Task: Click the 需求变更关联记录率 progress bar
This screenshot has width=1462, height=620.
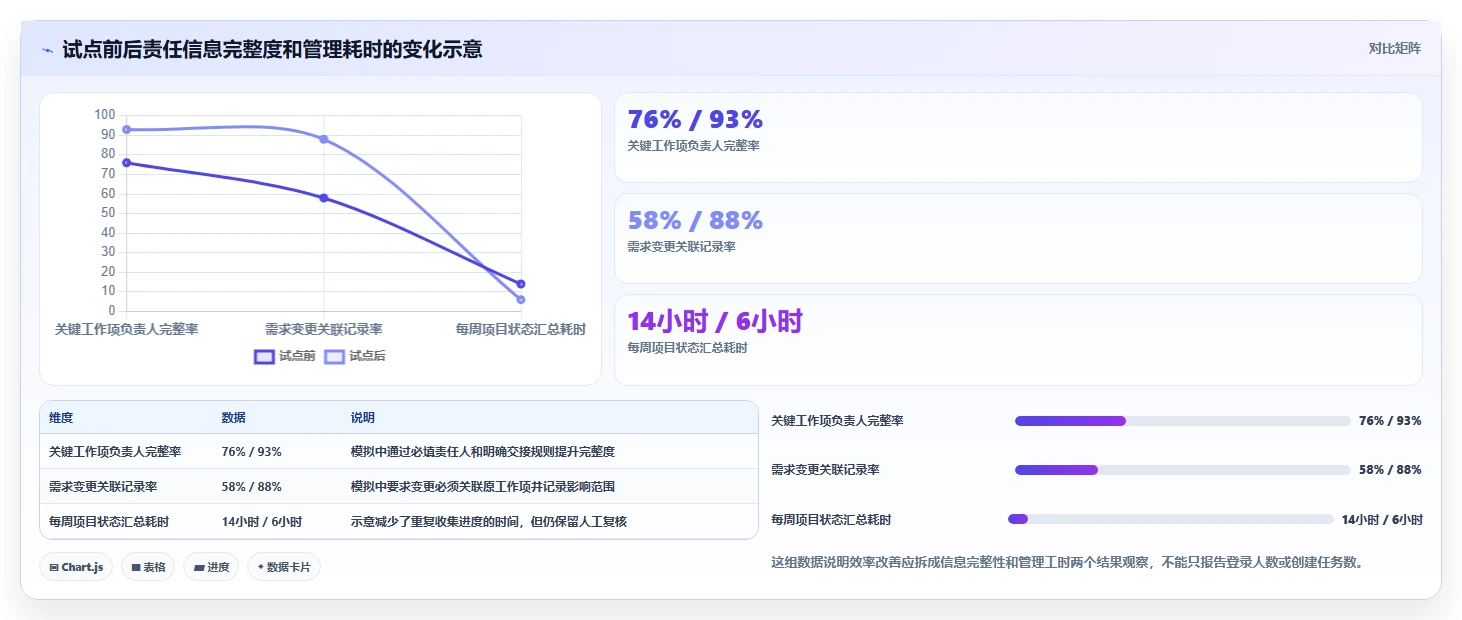Action: pyautogui.click(x=1183, y=470)
